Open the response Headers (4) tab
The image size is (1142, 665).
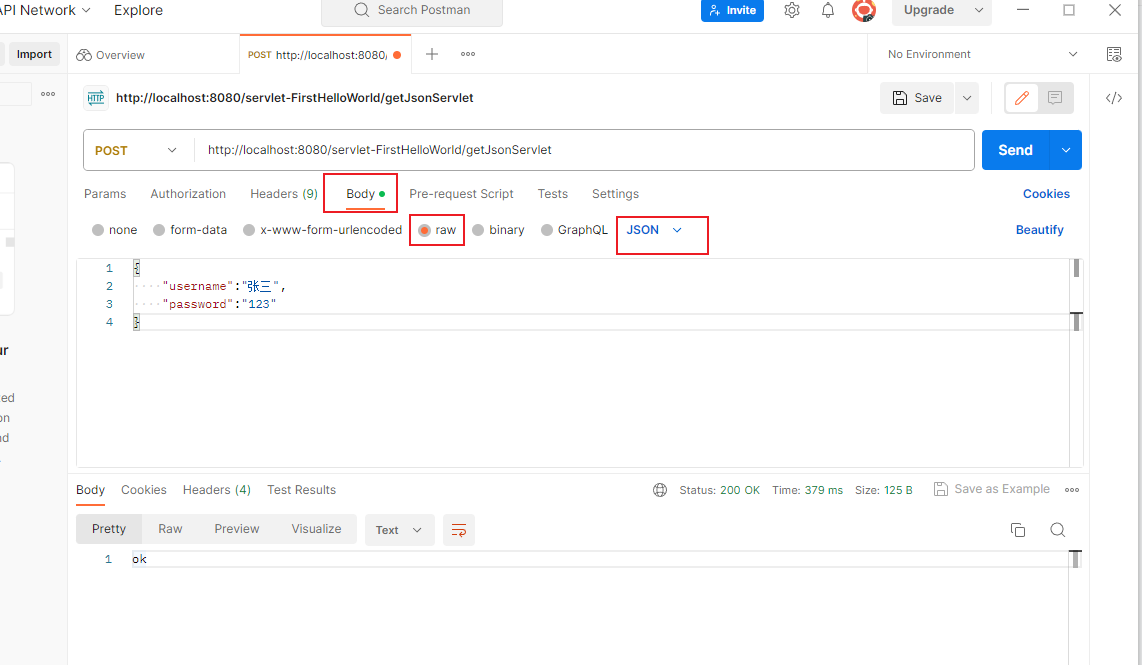[216, 490]
